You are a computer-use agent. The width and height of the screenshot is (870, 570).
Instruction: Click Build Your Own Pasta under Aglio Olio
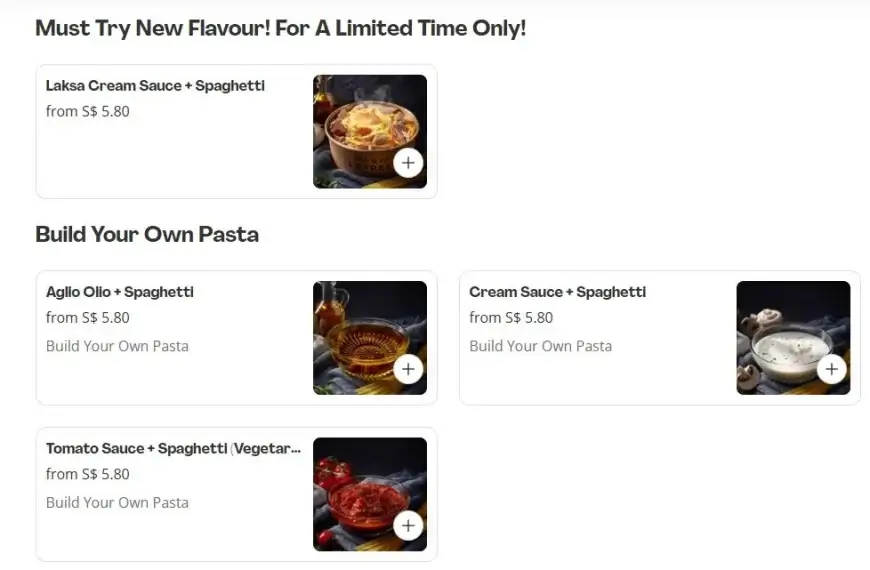coord(117,346)
